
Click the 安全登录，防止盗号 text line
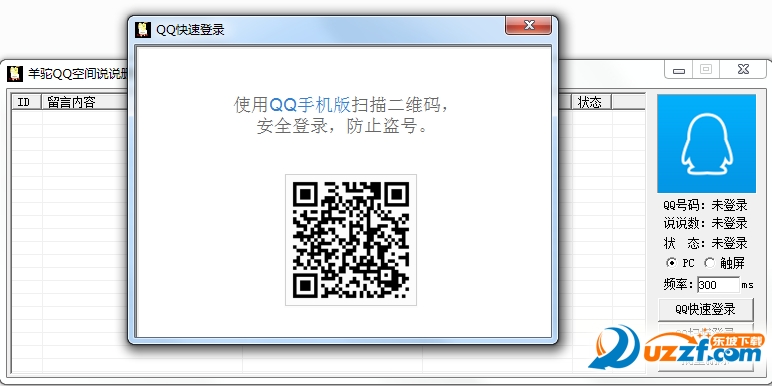pyautogui.click(x=342, y=127)
